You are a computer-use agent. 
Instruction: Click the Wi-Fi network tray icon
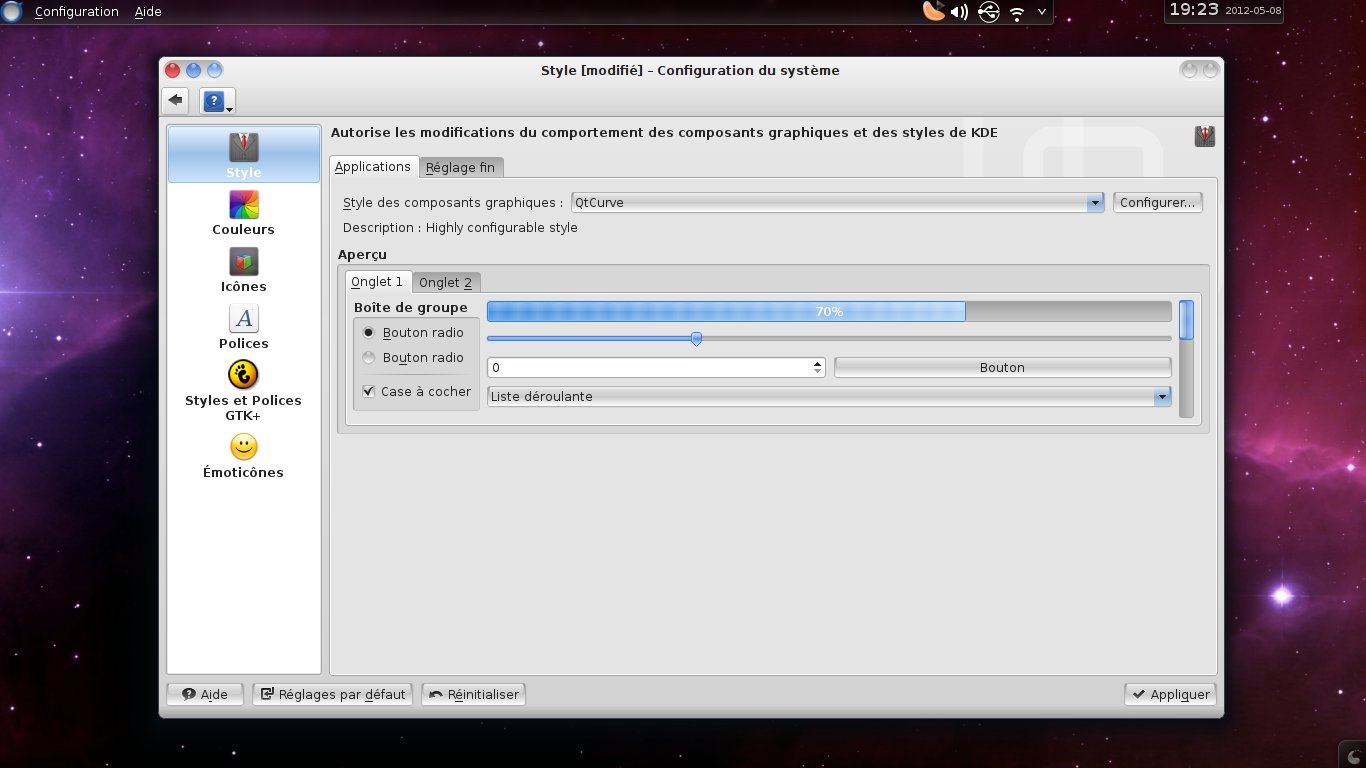1017,13
